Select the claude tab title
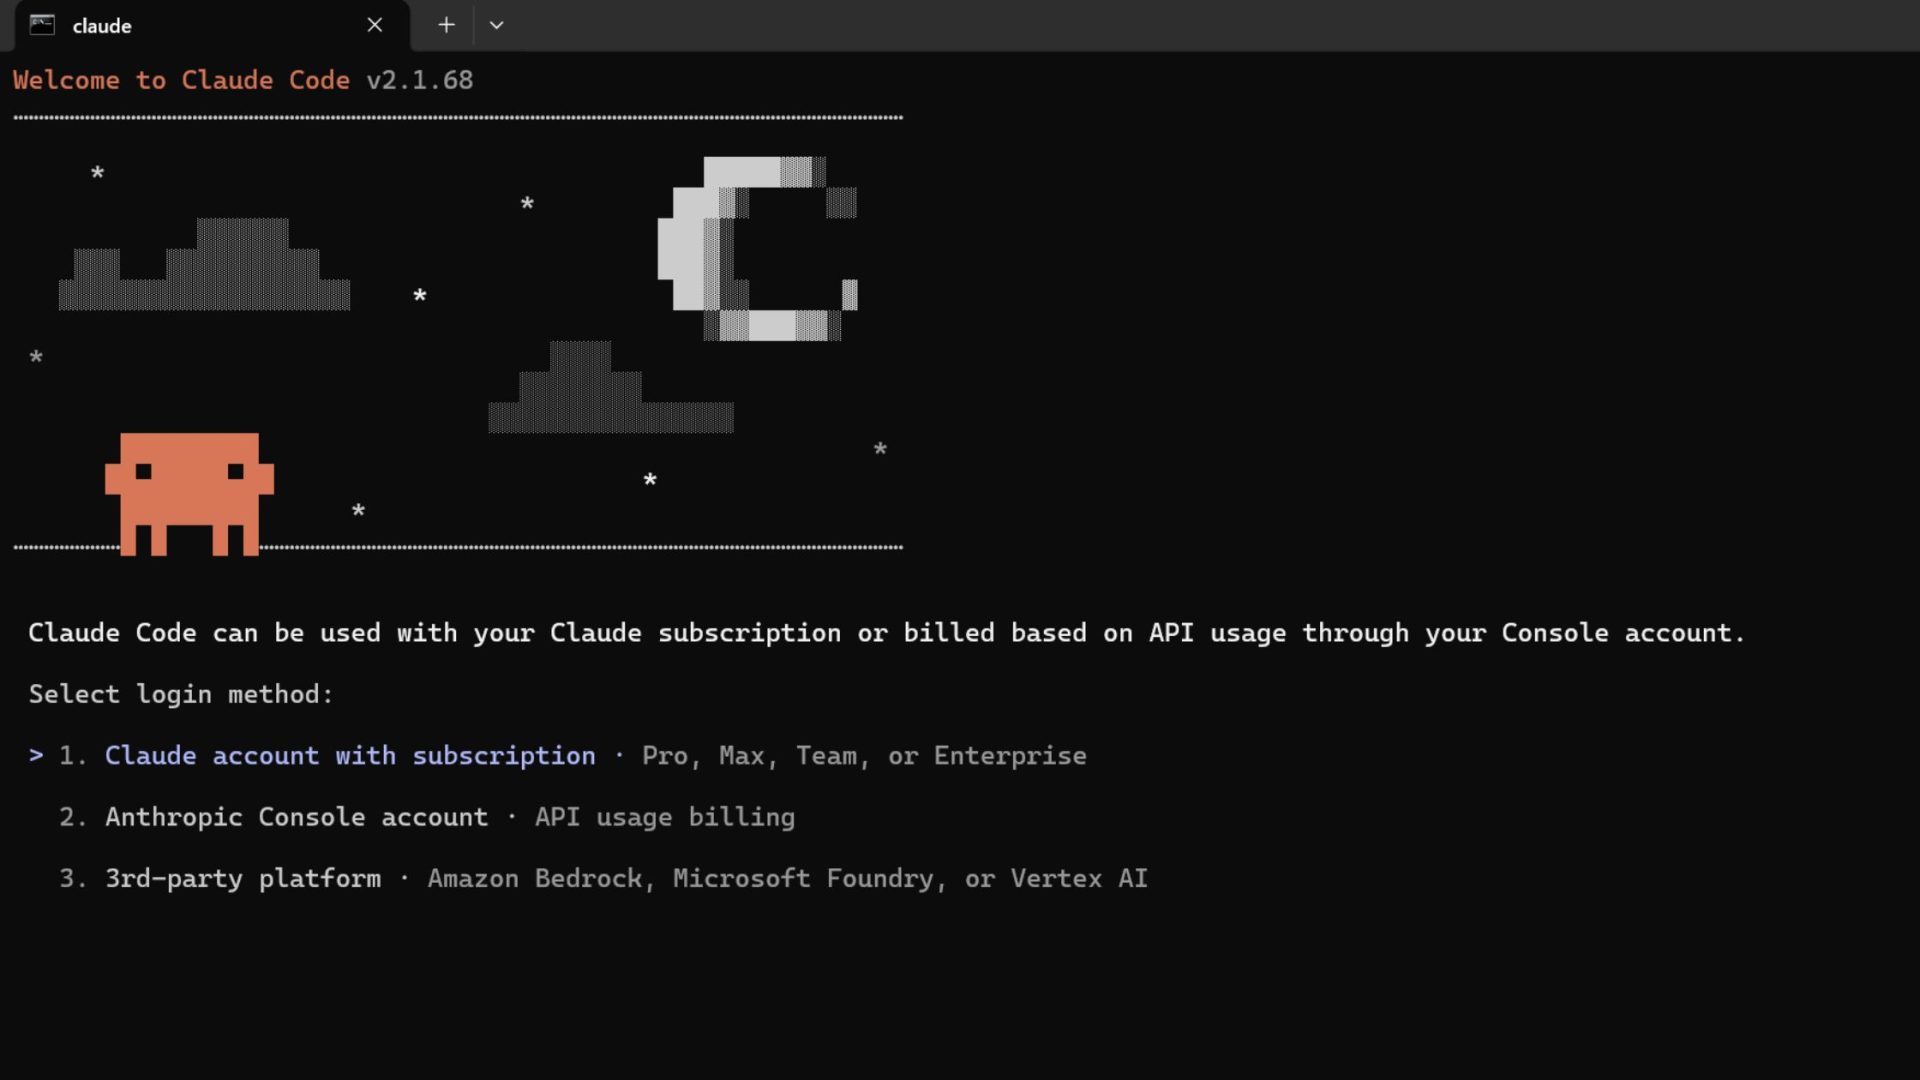This screenshot has height=1080, width=1920. pyautogui.click(x=102, y=26)
